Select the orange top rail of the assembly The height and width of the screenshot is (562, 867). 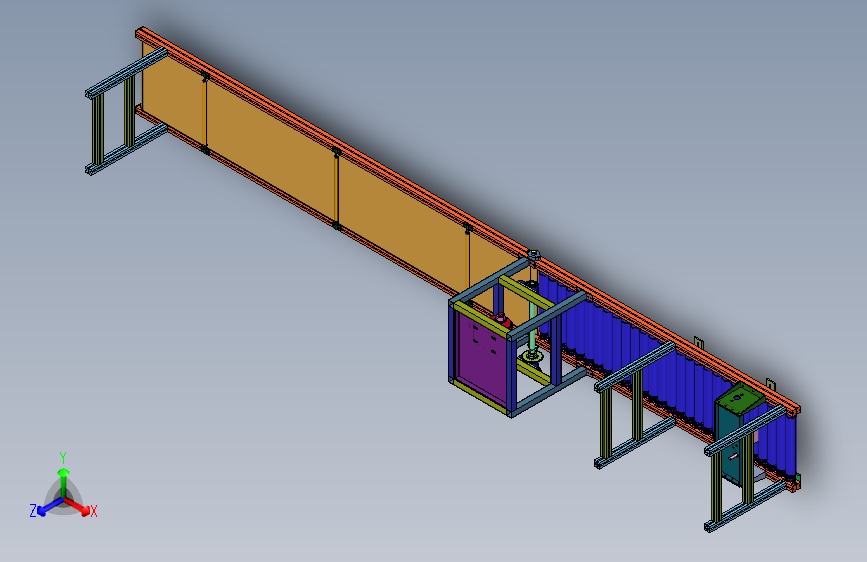pyautogui.click(x=467, y=220)
